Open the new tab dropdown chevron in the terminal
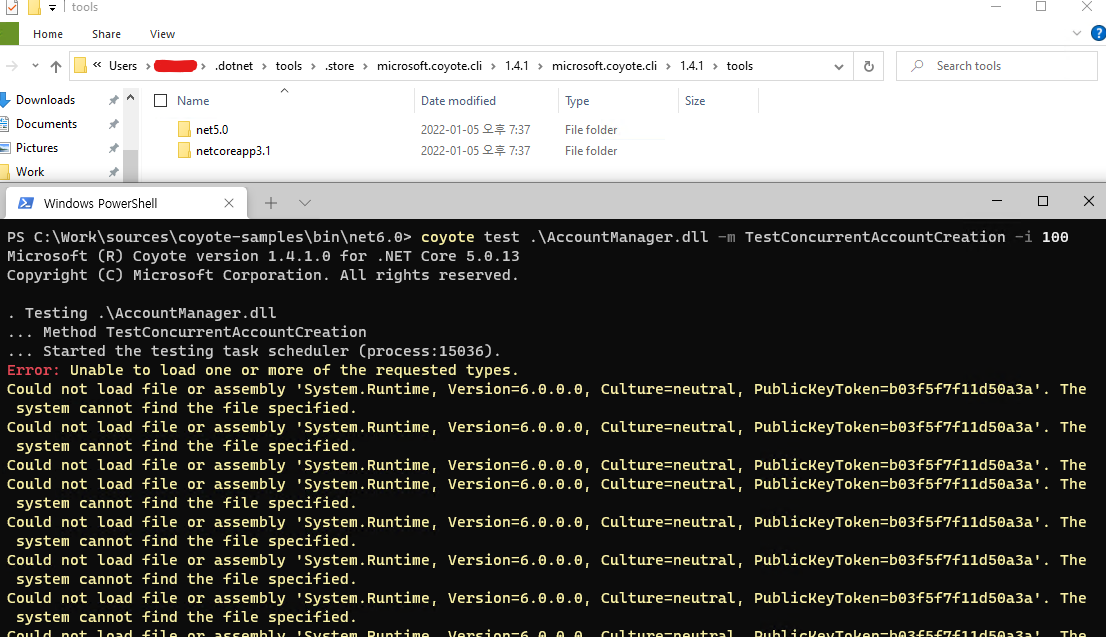 click(x=305, y=202)
